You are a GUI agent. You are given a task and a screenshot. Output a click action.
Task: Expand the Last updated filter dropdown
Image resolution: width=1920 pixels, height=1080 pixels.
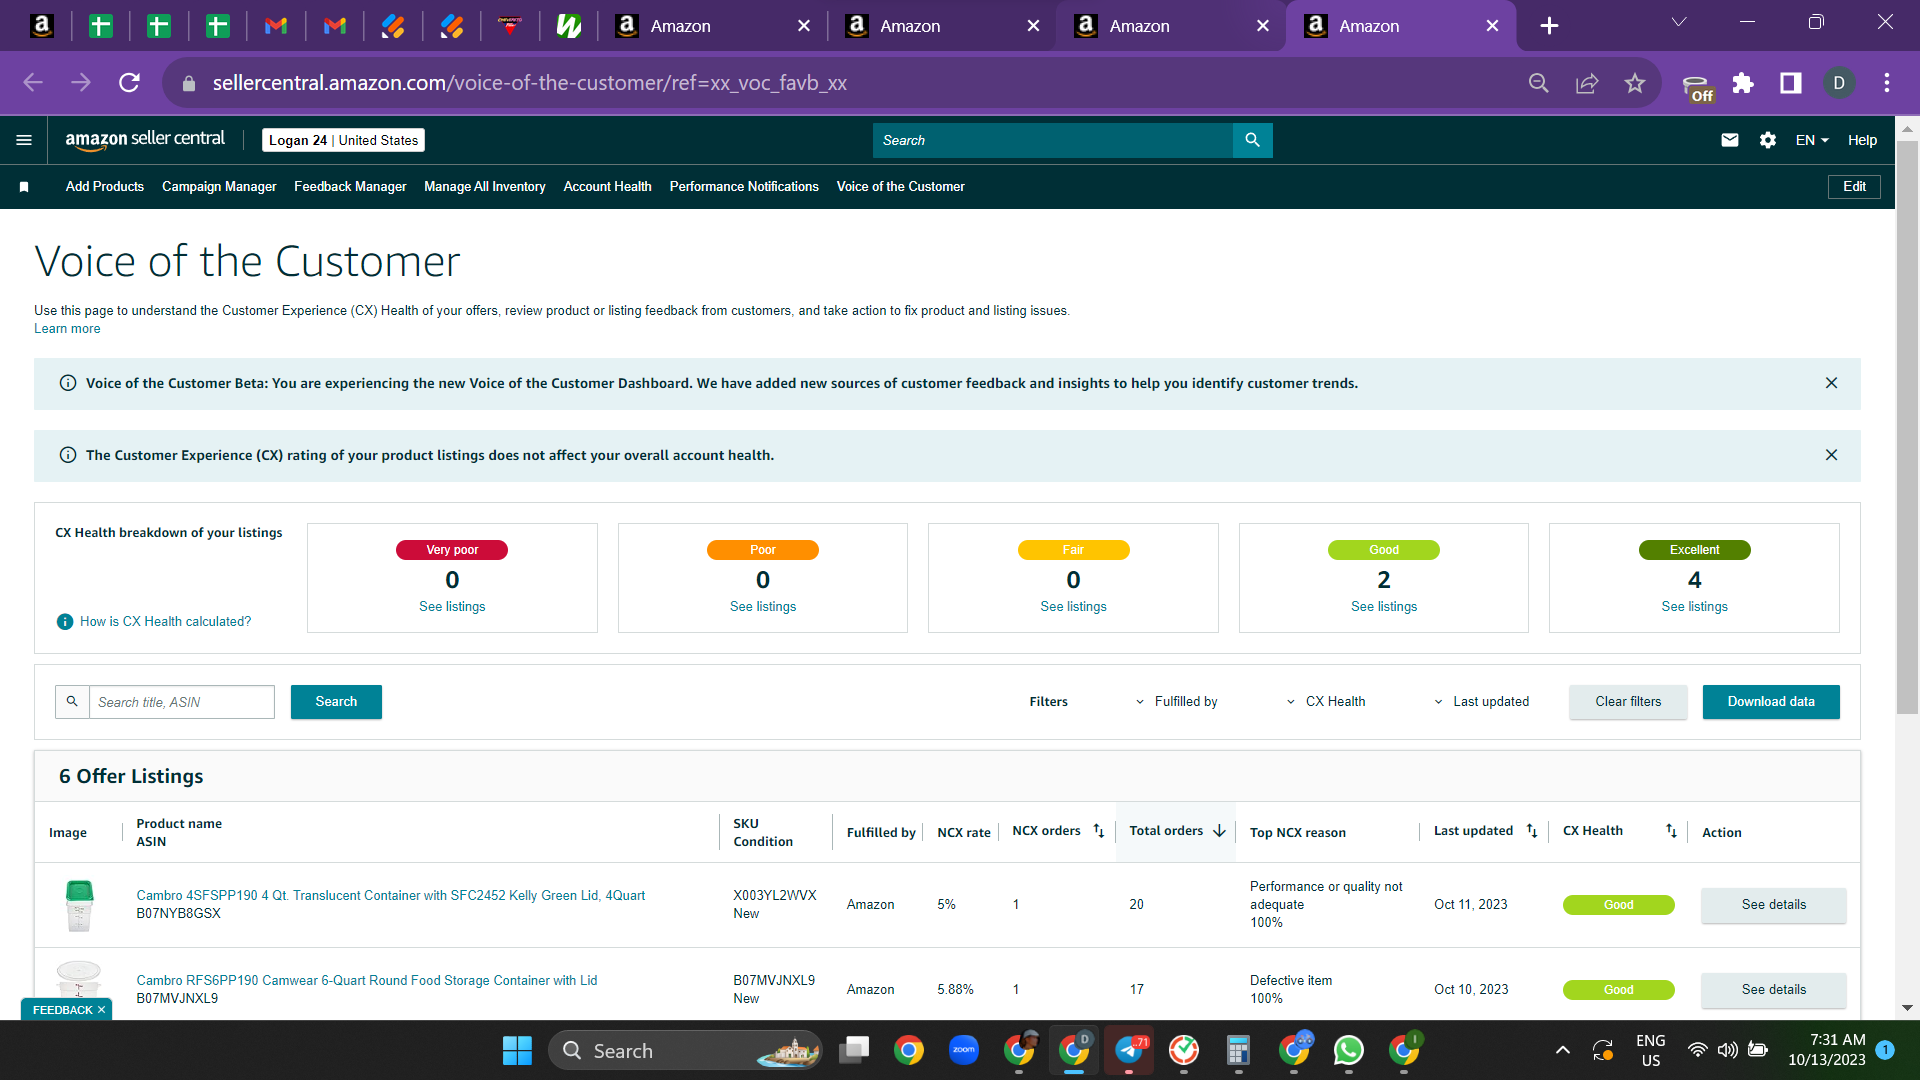coord(1481,702)
